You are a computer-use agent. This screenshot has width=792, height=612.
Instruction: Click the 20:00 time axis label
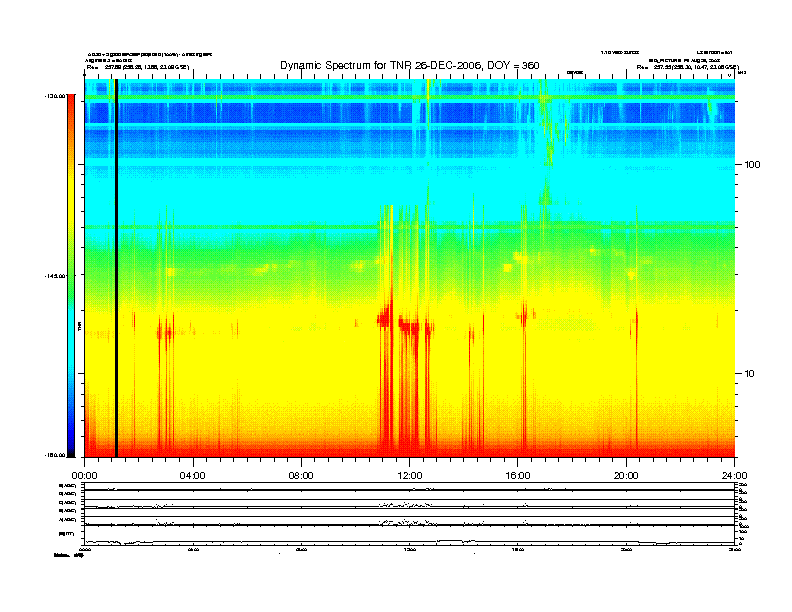coord(626,476)
